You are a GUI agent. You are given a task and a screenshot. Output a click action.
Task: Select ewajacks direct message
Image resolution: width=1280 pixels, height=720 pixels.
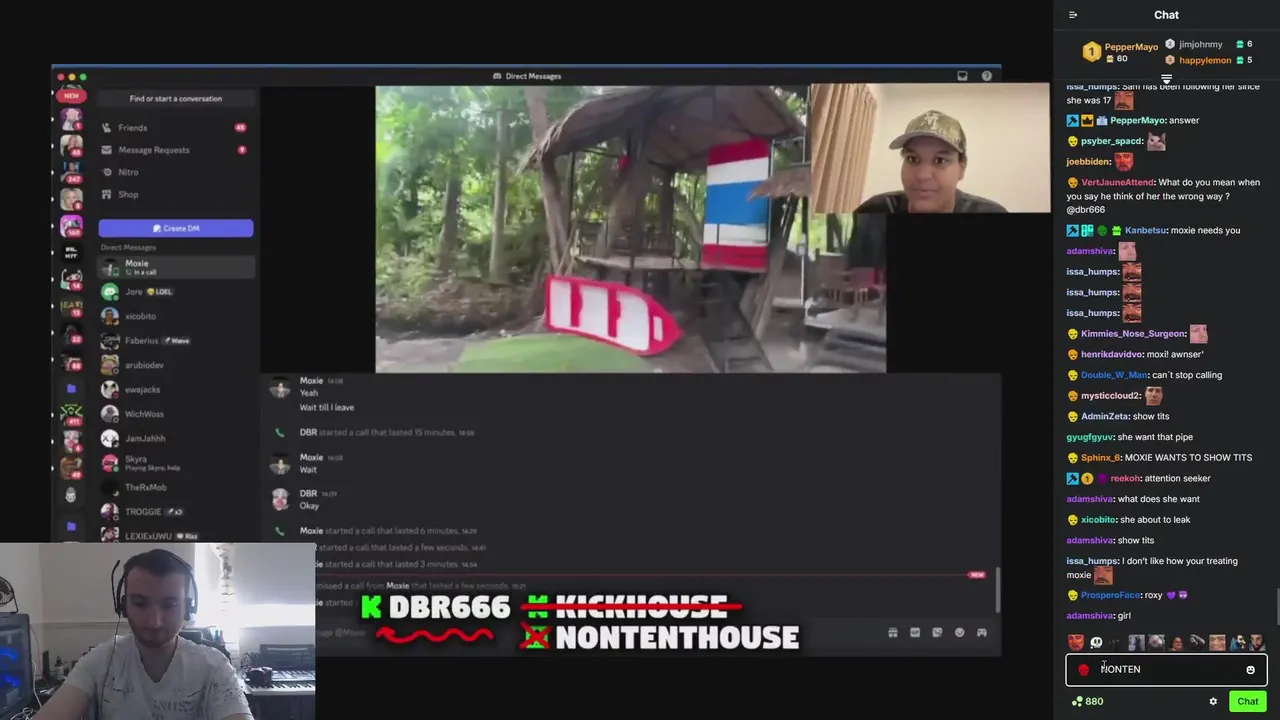(x=176, y=389)
